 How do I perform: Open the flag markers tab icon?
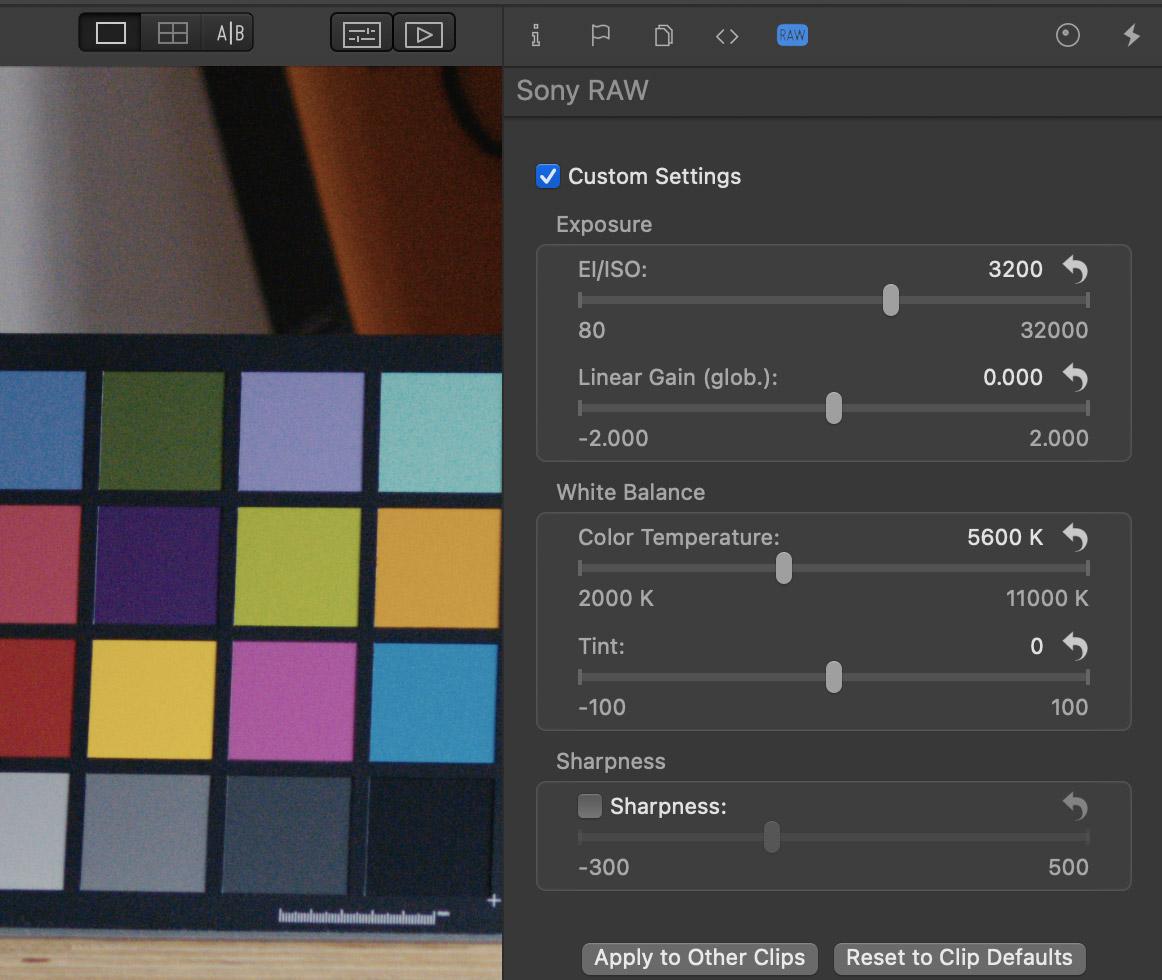600,35
